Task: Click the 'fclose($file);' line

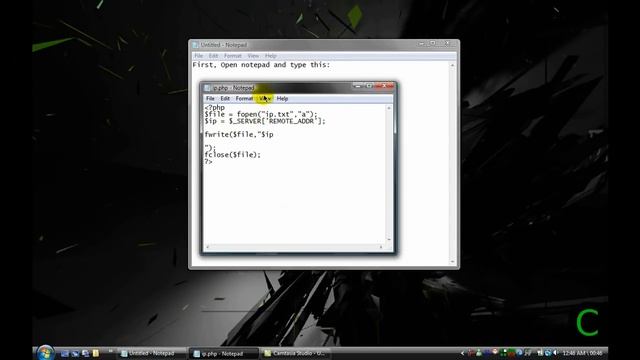Action: click(x=232, y=155)
